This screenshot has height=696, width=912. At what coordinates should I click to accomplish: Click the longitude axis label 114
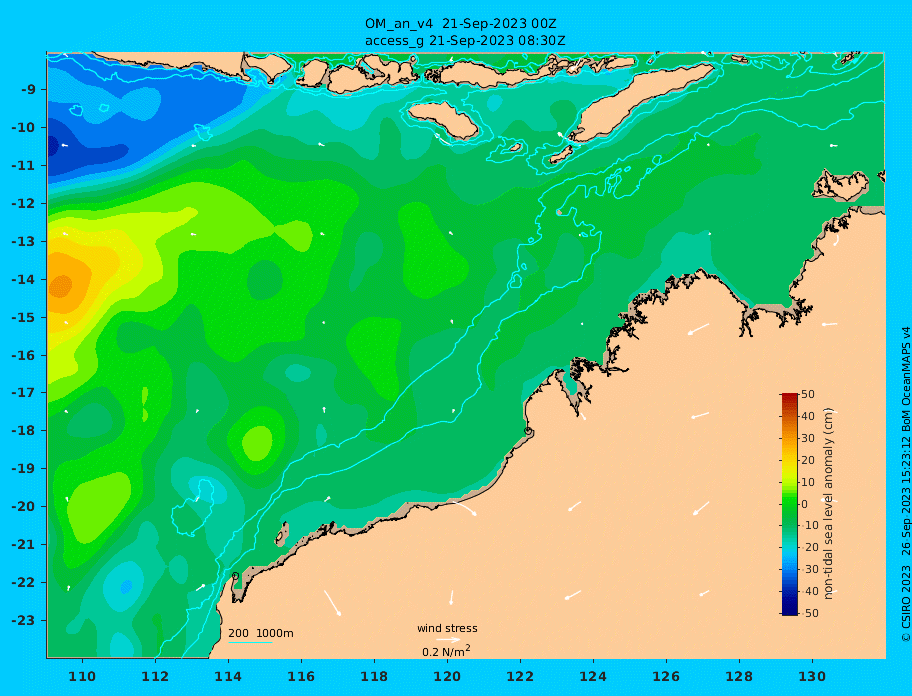coord(228,676)
